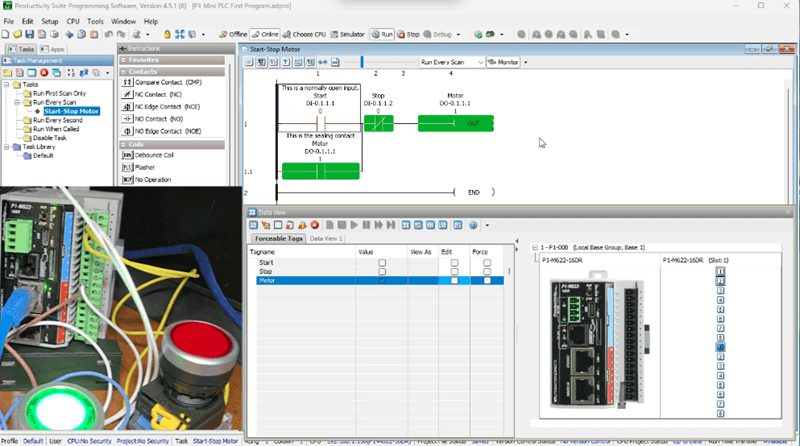
Task: Click the green Motor sealing contact on rung 1.1
Action: [x=320, y=171]
